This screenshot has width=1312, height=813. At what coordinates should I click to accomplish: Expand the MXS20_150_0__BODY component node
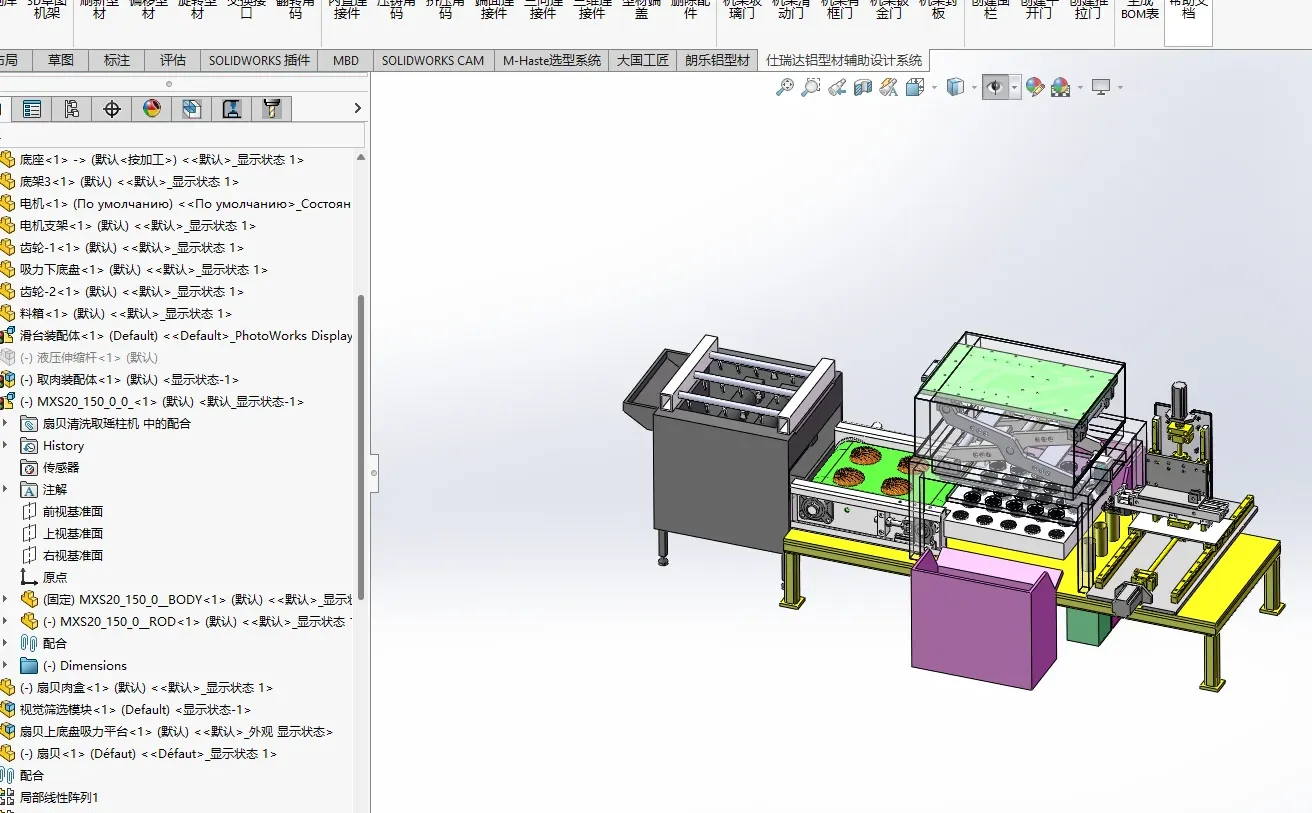pos(6,599)
